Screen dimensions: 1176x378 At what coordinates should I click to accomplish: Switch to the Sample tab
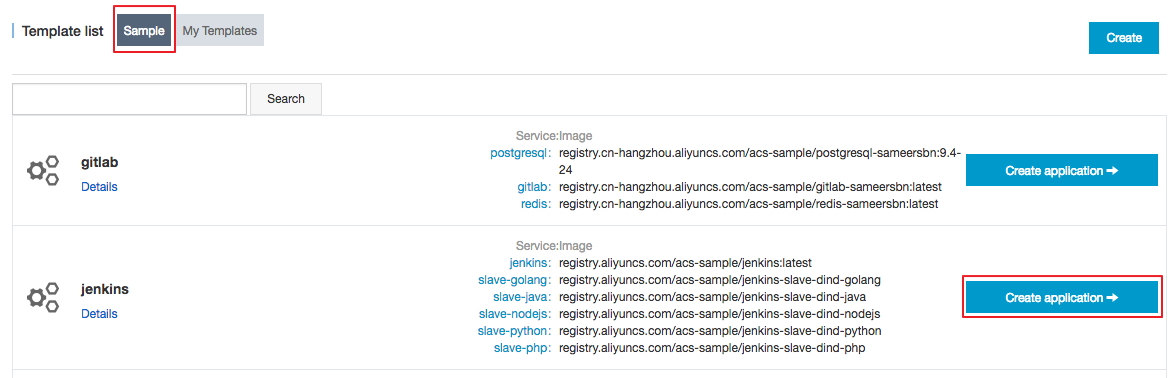(x=144, y=31)
